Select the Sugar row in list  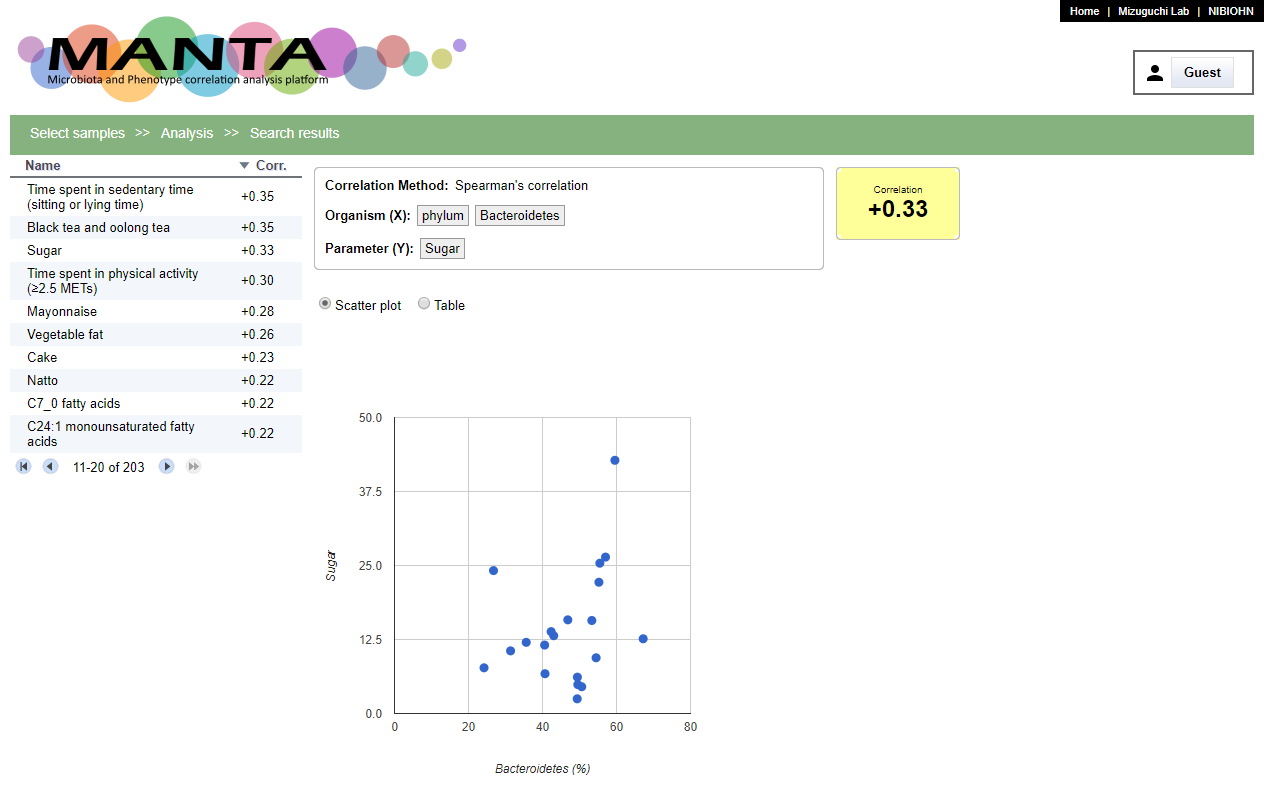[156, 250]
